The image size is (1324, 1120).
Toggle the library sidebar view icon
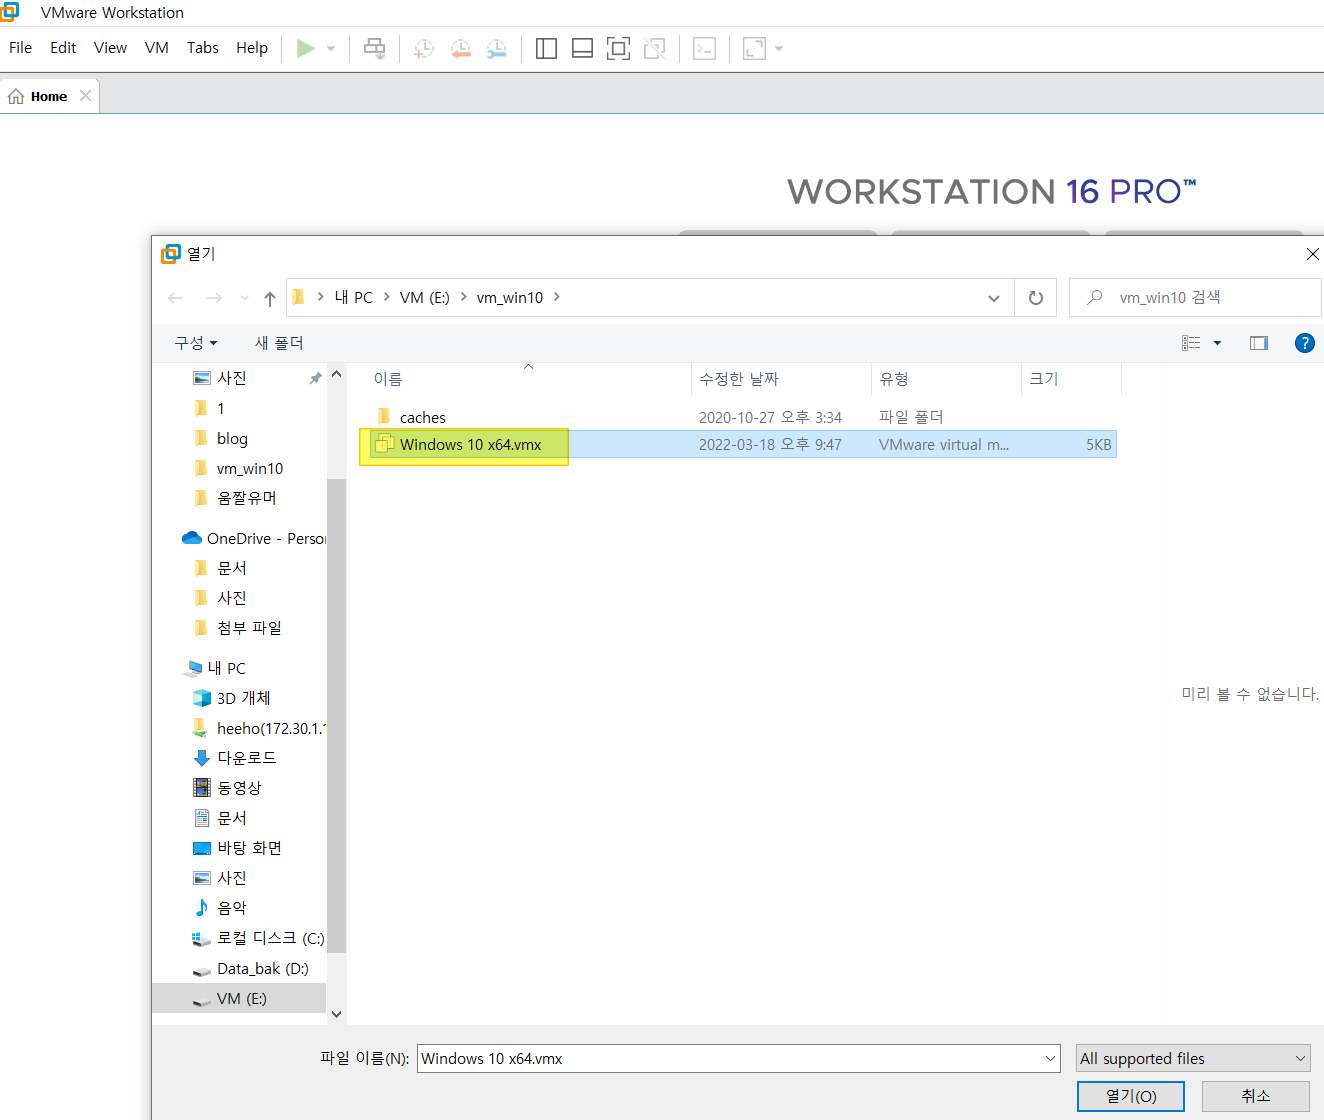click(546, 48)
